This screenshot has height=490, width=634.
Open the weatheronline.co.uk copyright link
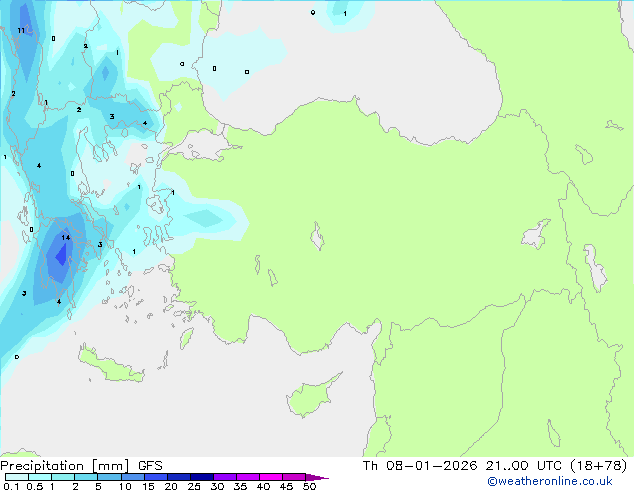pyautogui.click(x=550, y=481)
